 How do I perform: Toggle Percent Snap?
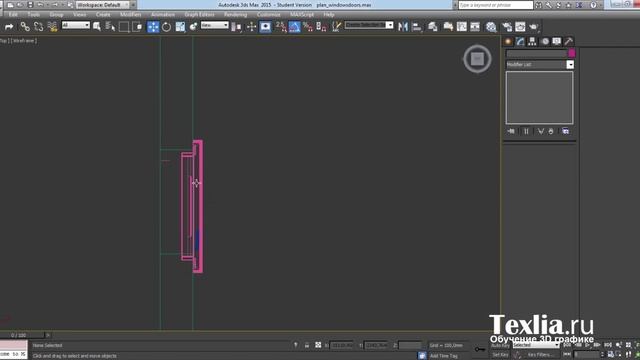coord(308,27)
